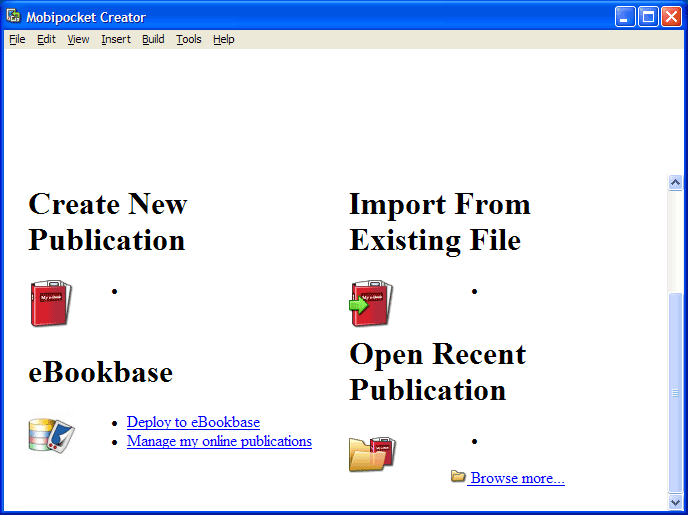Follow the Deploy to eBookbase link
This screenshot has width=688, height=515.
(194, 422)
